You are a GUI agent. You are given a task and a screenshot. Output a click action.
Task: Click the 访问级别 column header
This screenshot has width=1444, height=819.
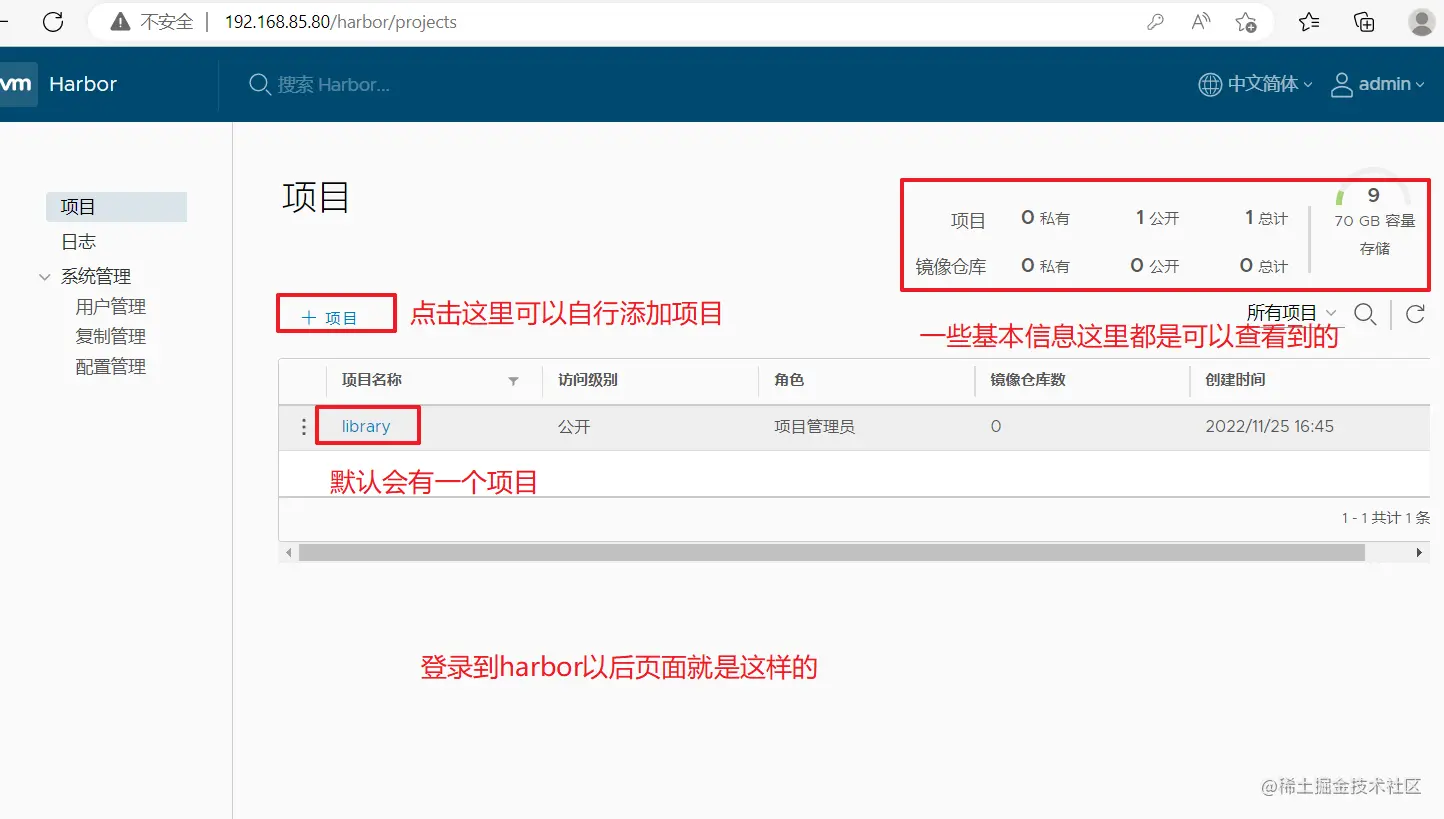pos(588,380)
